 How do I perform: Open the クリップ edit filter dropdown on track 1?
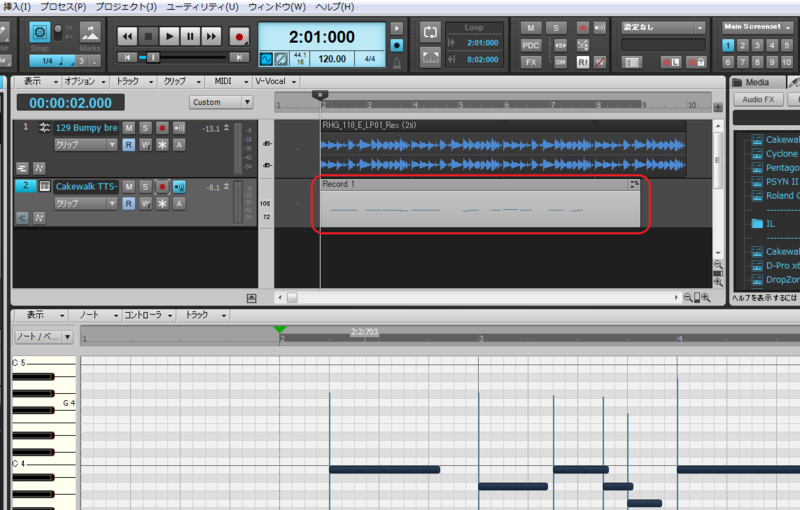point(86,145)
